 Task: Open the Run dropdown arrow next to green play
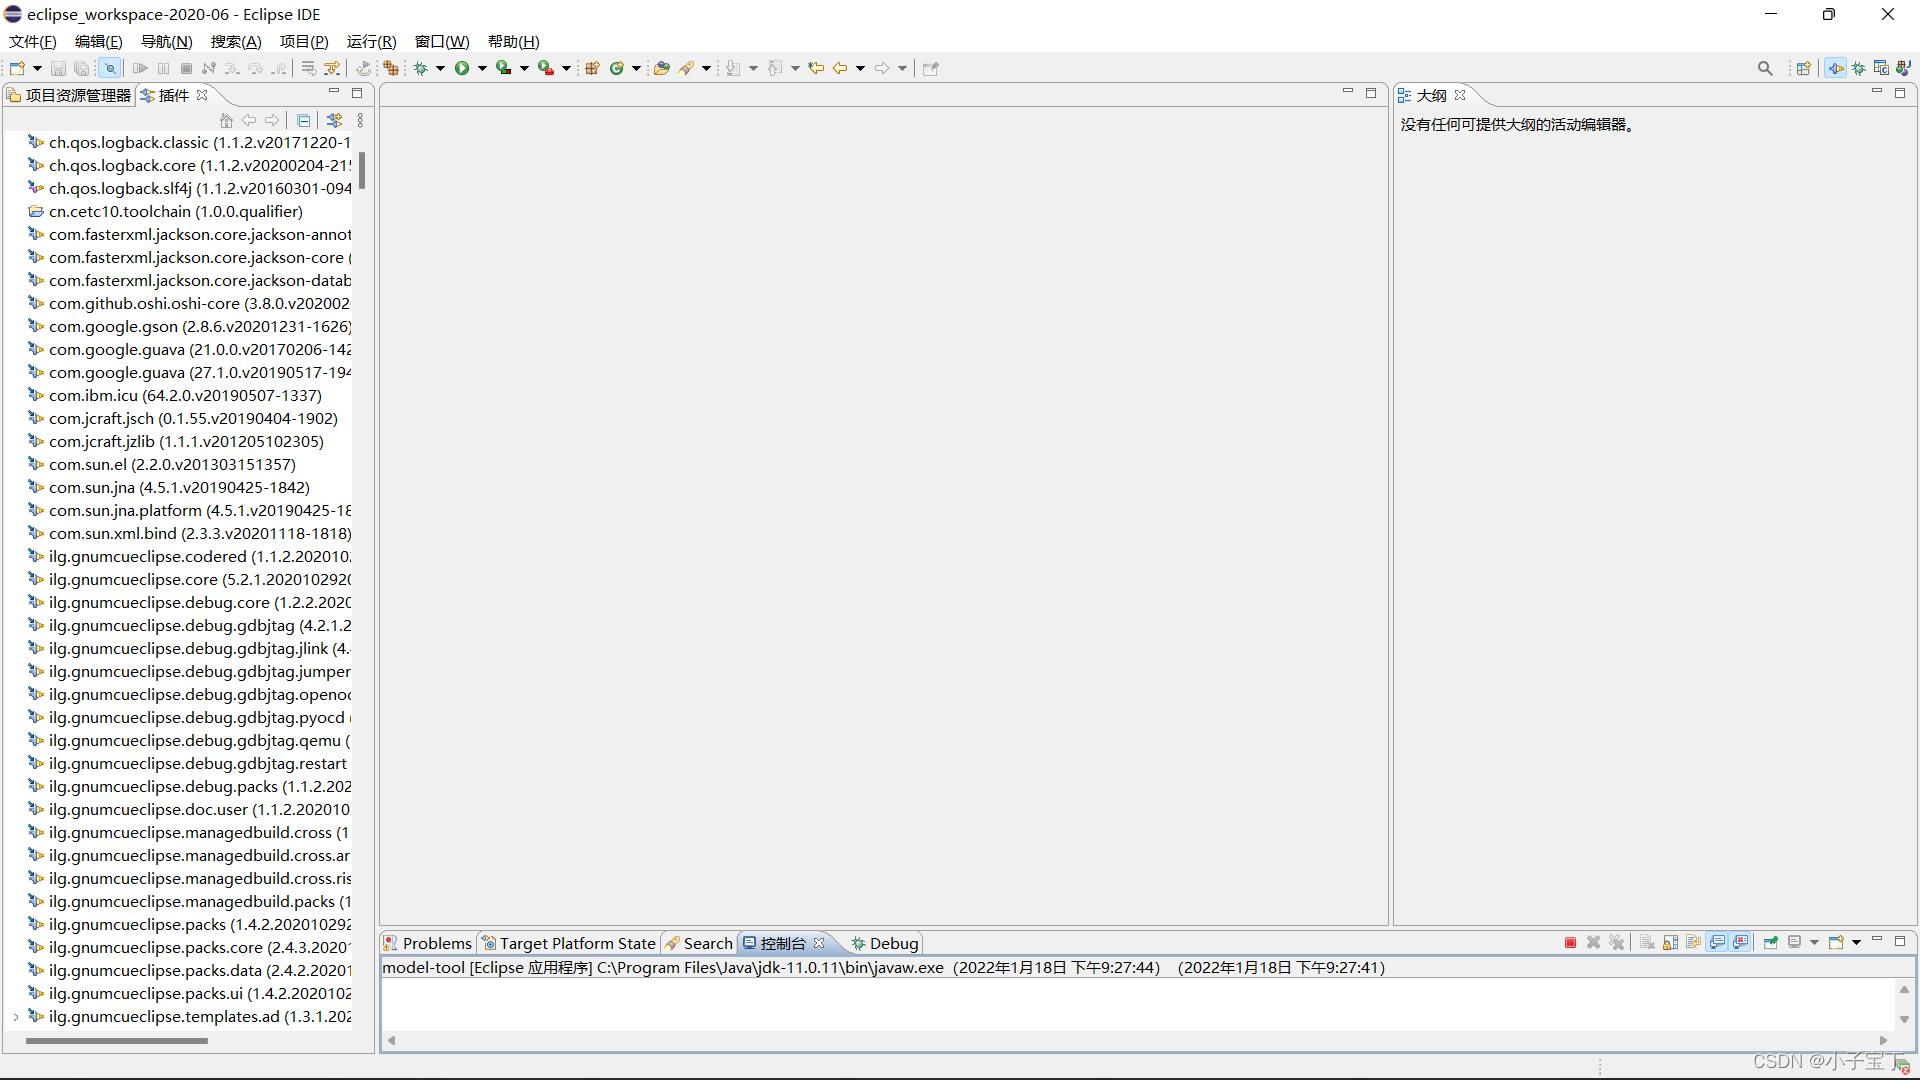click(x=482, y=68)
